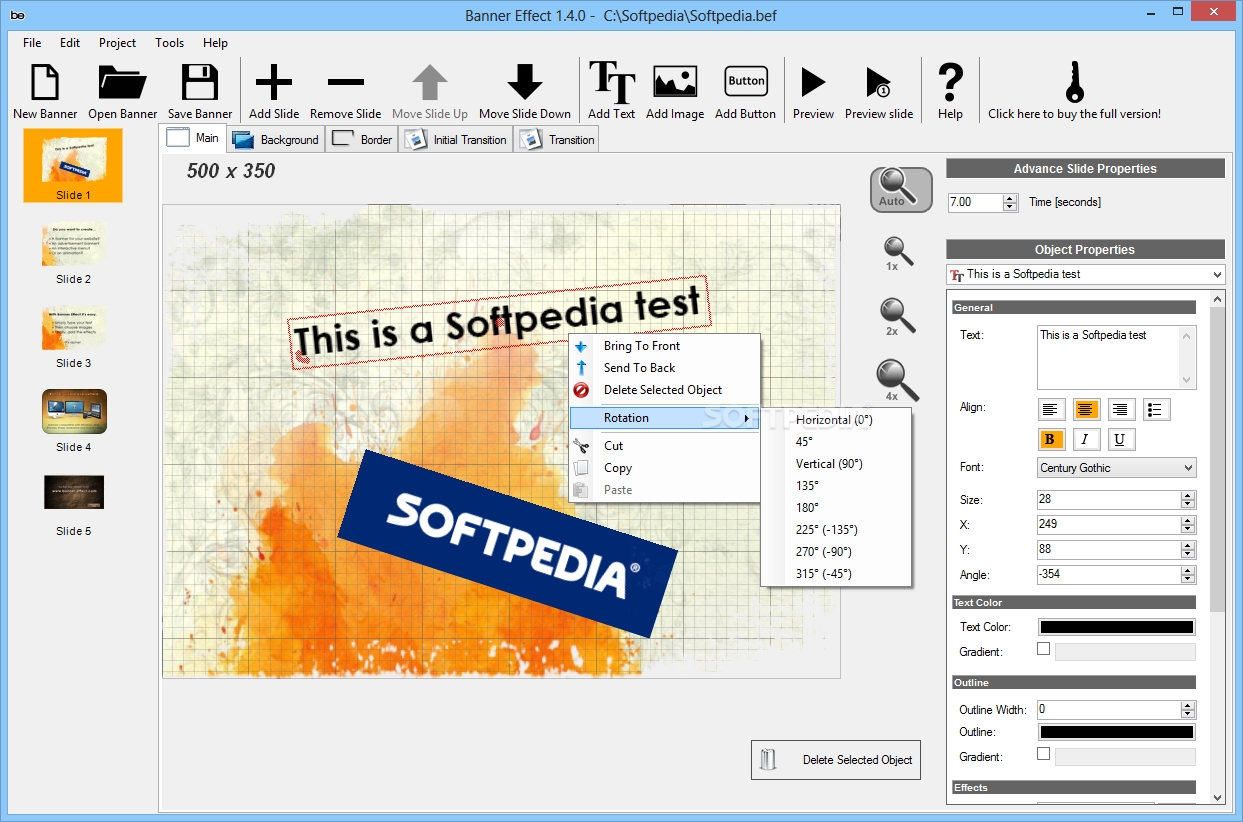Viewport: 1243px width, 822px height.
Task: Open the File menu
Action: coord(32,43)
